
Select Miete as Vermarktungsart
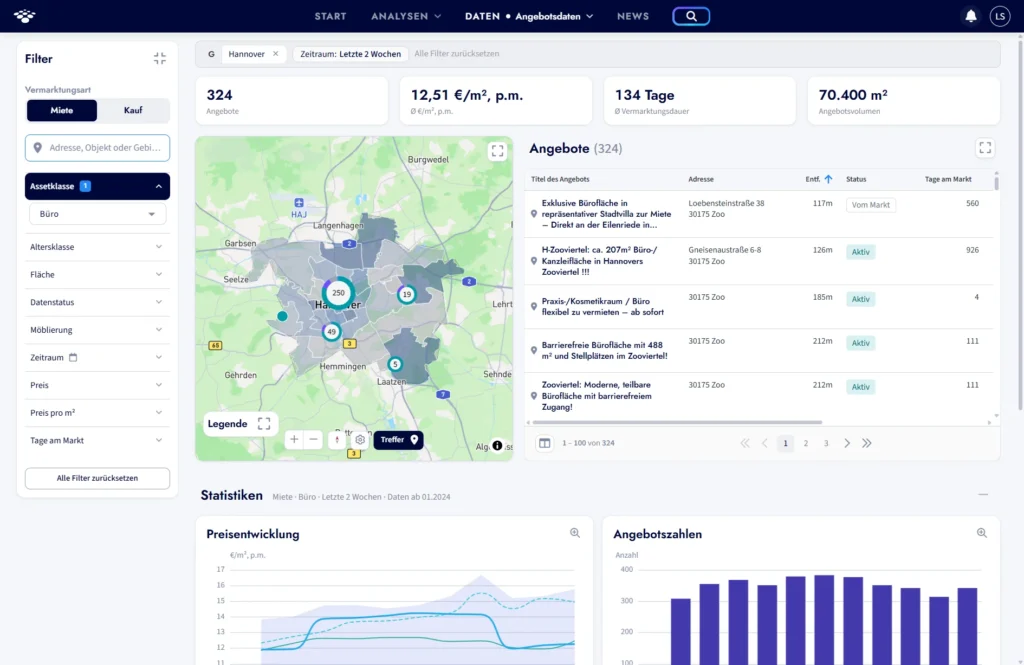tap(62, 110)
